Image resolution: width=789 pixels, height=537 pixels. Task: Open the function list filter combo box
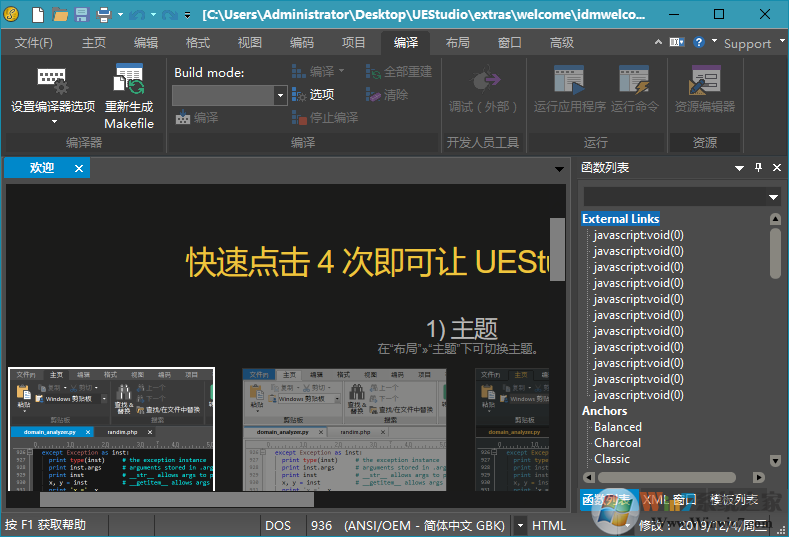[x=682, y=197]
